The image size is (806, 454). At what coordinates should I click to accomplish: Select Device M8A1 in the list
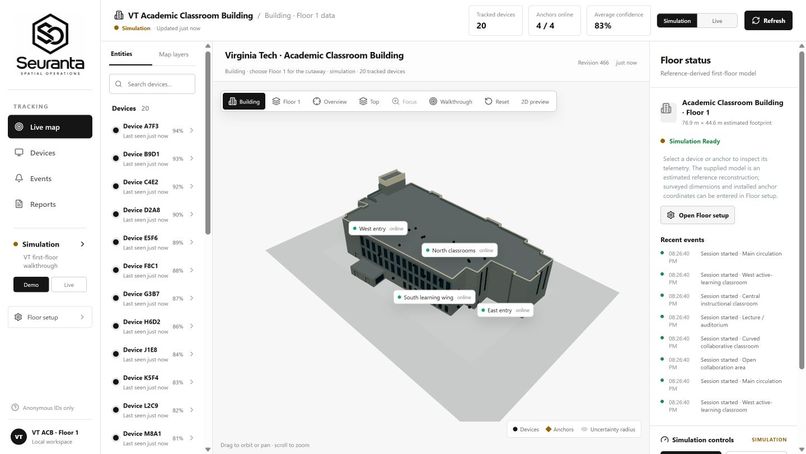[x=153, y=438]
